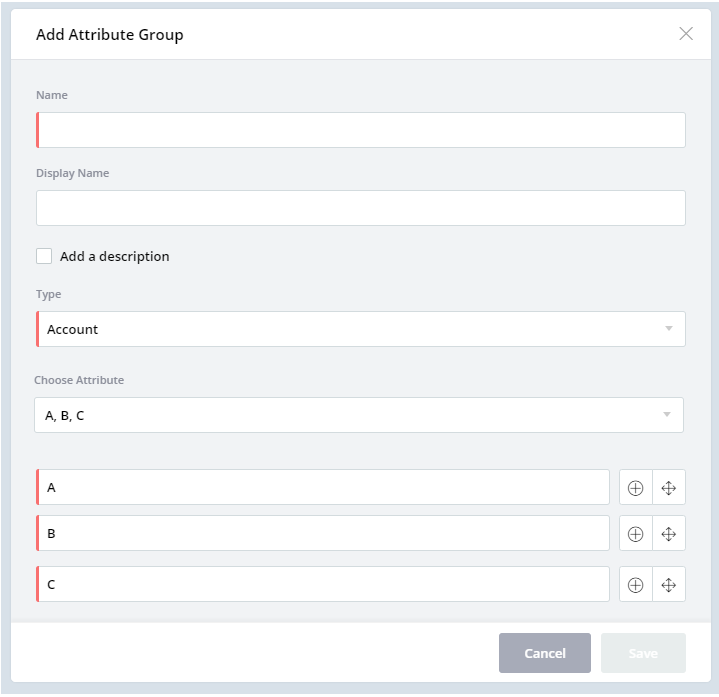
Task: Select the attribute B text field
Action: (323, 534)
